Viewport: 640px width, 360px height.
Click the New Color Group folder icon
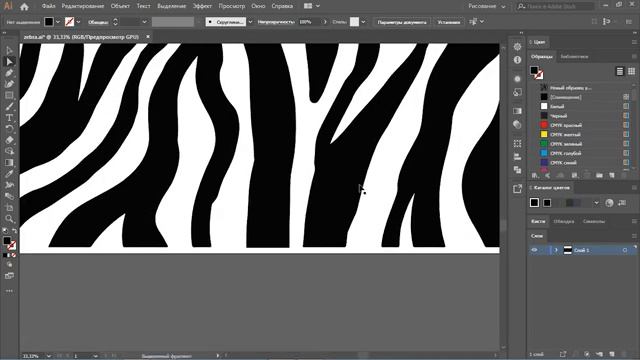tap(599, 176)
